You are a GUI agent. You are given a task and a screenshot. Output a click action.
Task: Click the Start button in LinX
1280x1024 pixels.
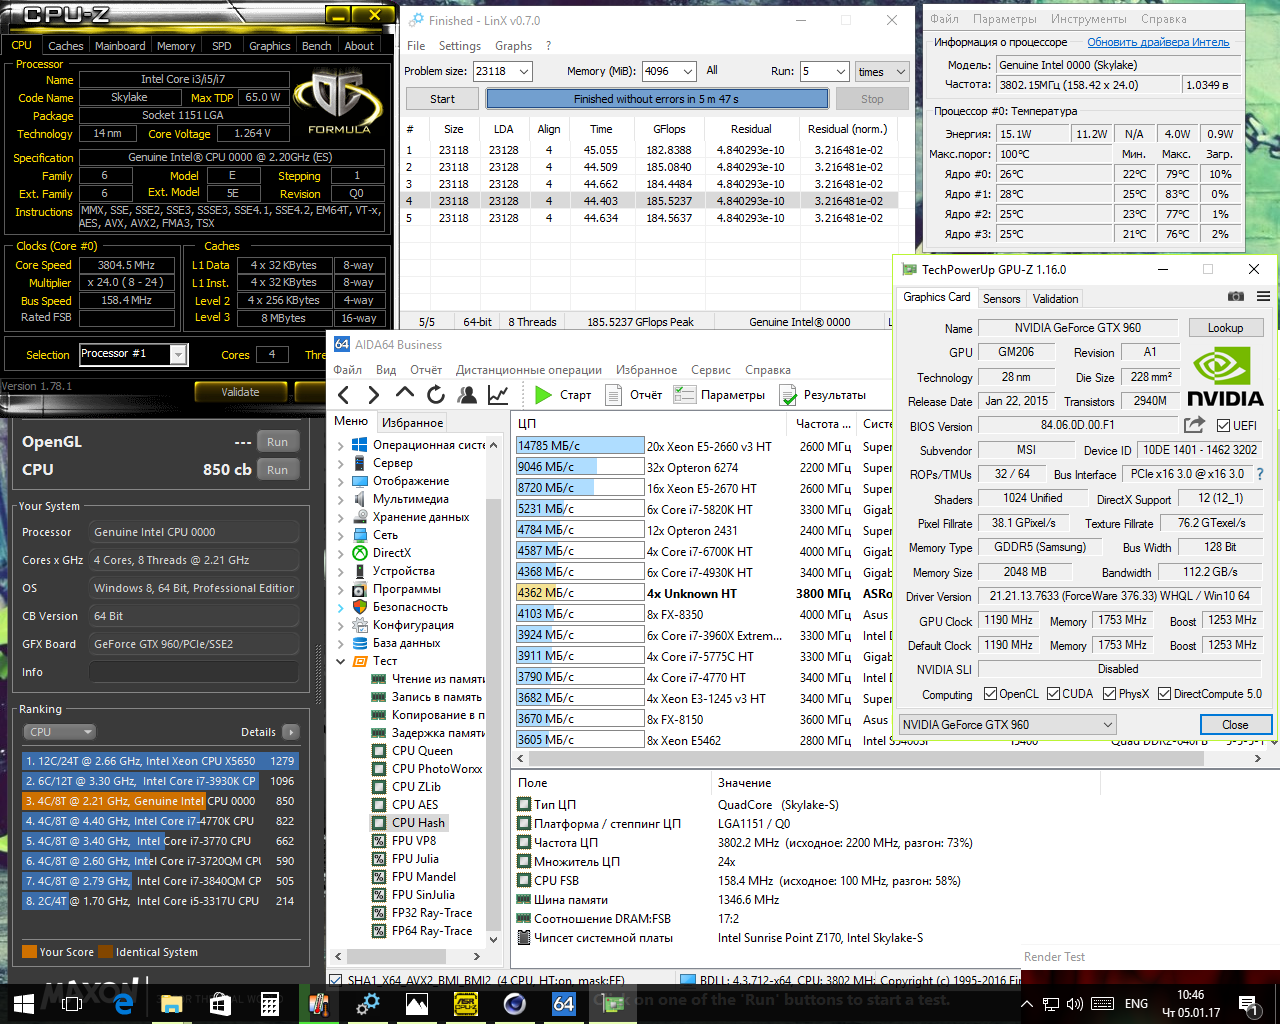tap(442, 99)
